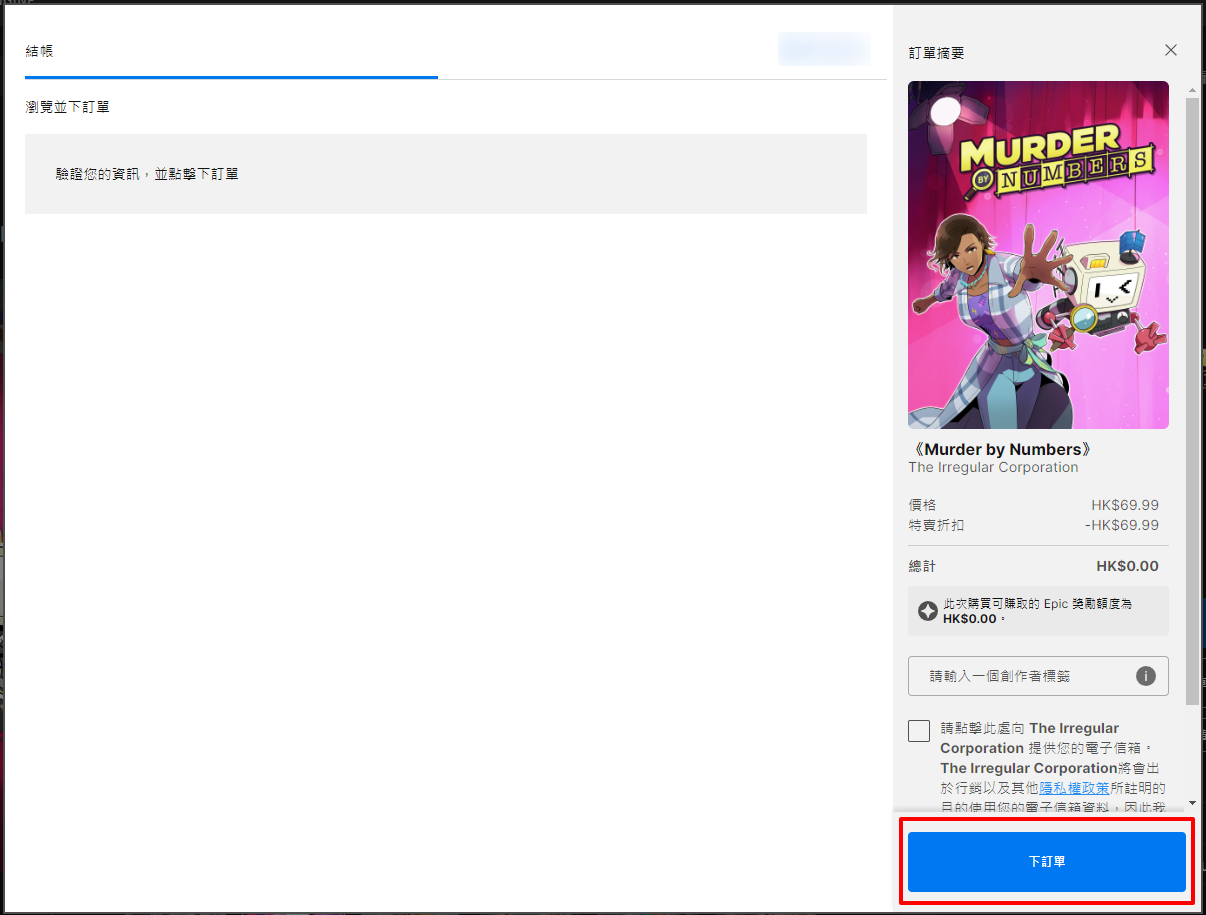Click the creator tag info icon
This screenshot has width=1206, height=915.
(x=1146, y=676)
